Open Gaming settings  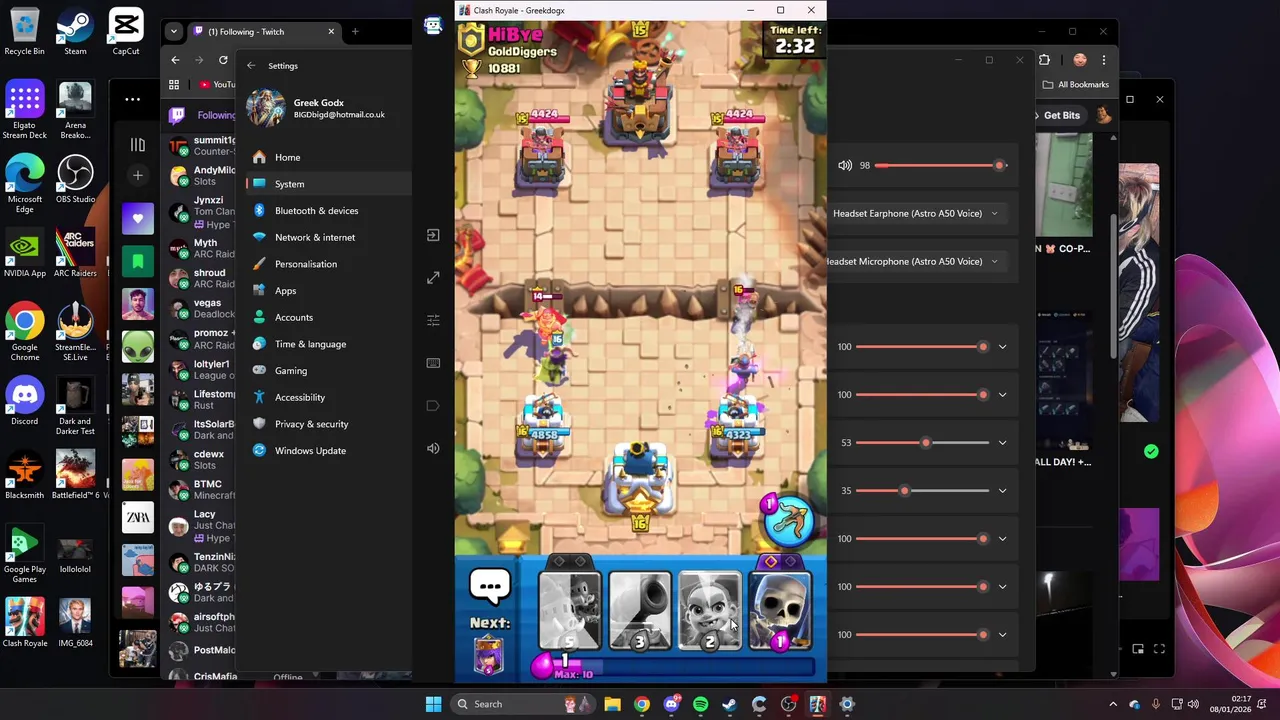pyautogui.click(x=328, y=371)
